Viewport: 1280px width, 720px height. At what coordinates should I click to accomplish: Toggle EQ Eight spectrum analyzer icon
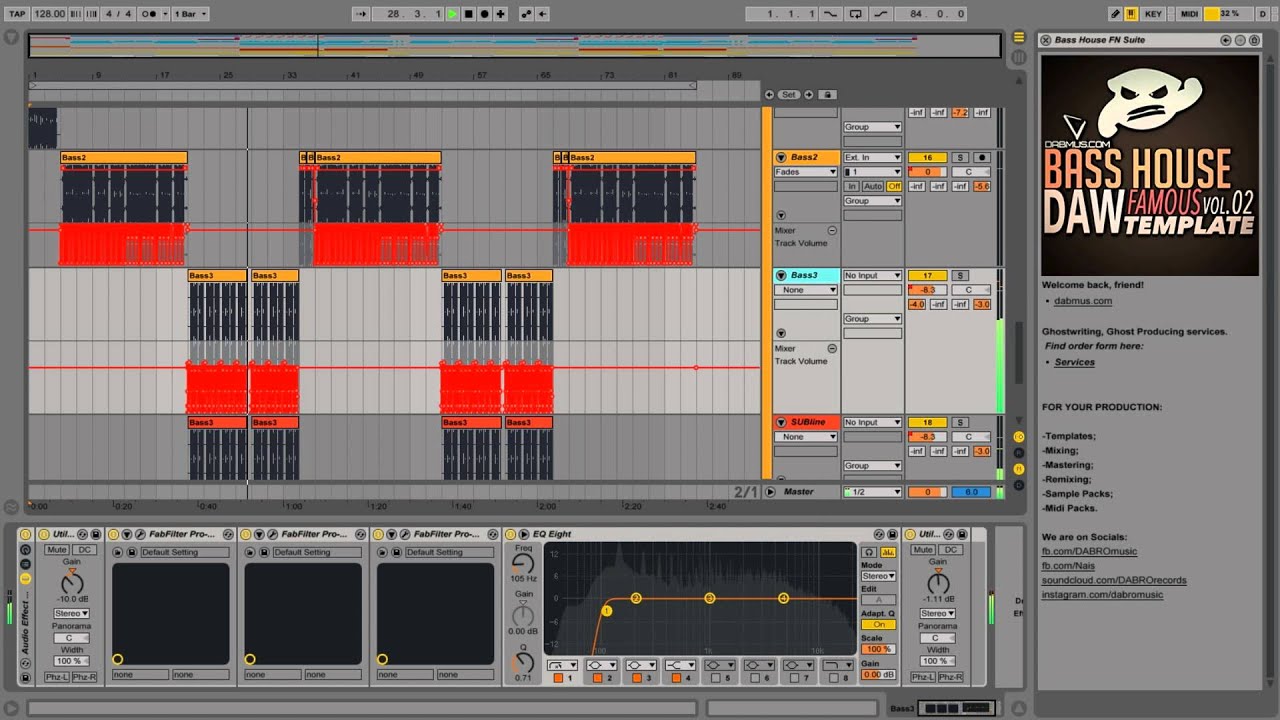[x=887, y=552]
